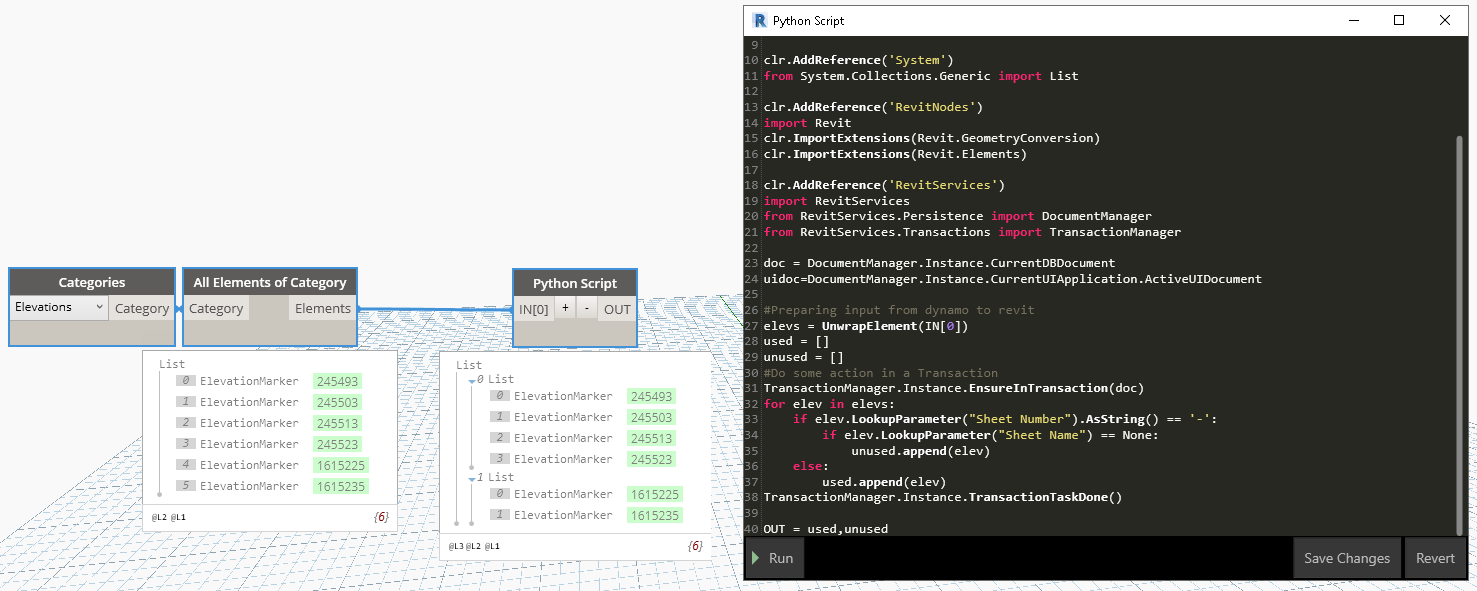Click the IN[0] input port
This screenshot has height=591, width=1477.
tap(533, 309)
